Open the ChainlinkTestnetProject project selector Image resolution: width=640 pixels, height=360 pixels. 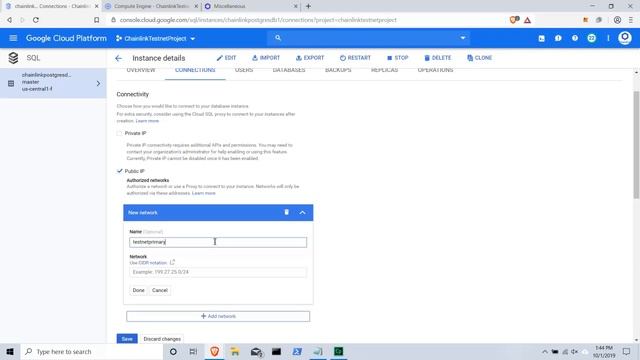(x=156, y=38)
